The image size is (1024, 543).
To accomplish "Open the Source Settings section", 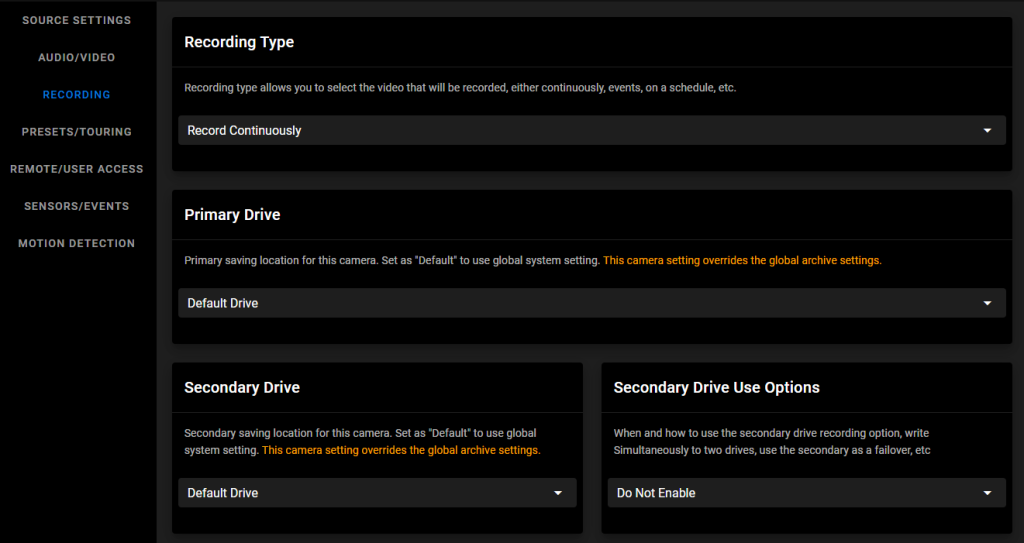I will 76,20.
